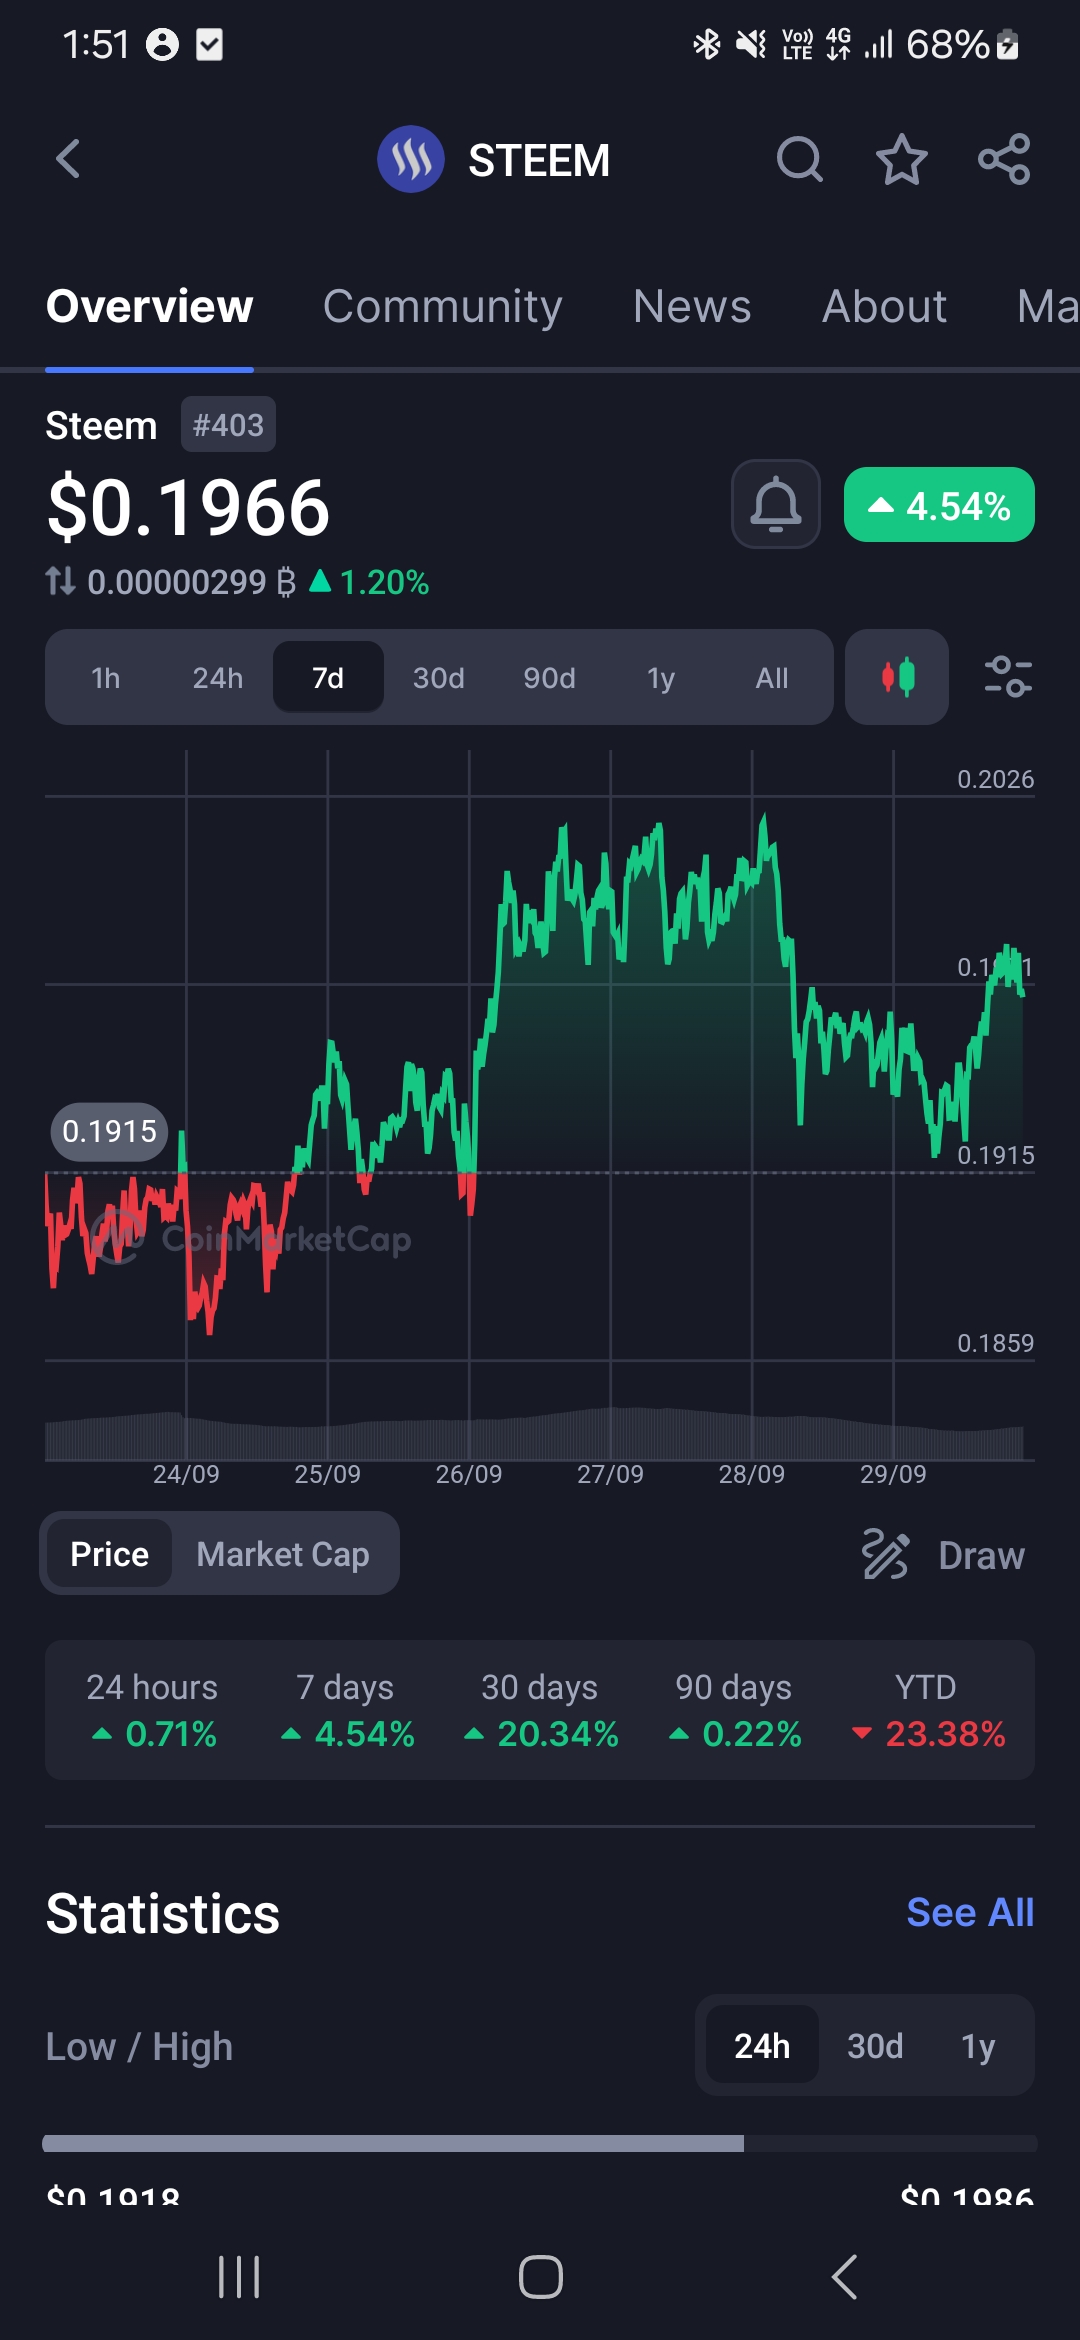Tap the Draw pencil icon
This screenshot has width=1080, height=2340.
[885, 1554]
